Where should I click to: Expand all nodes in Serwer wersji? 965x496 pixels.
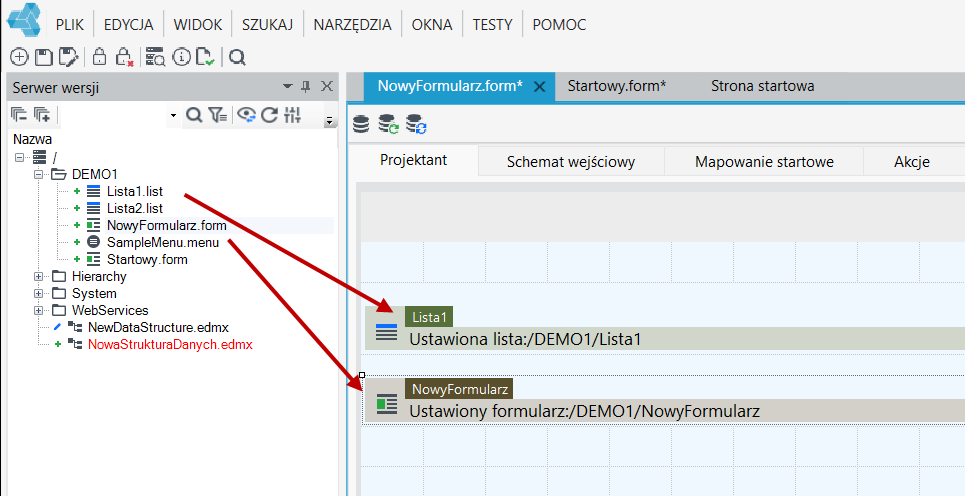tap(42, 114)
